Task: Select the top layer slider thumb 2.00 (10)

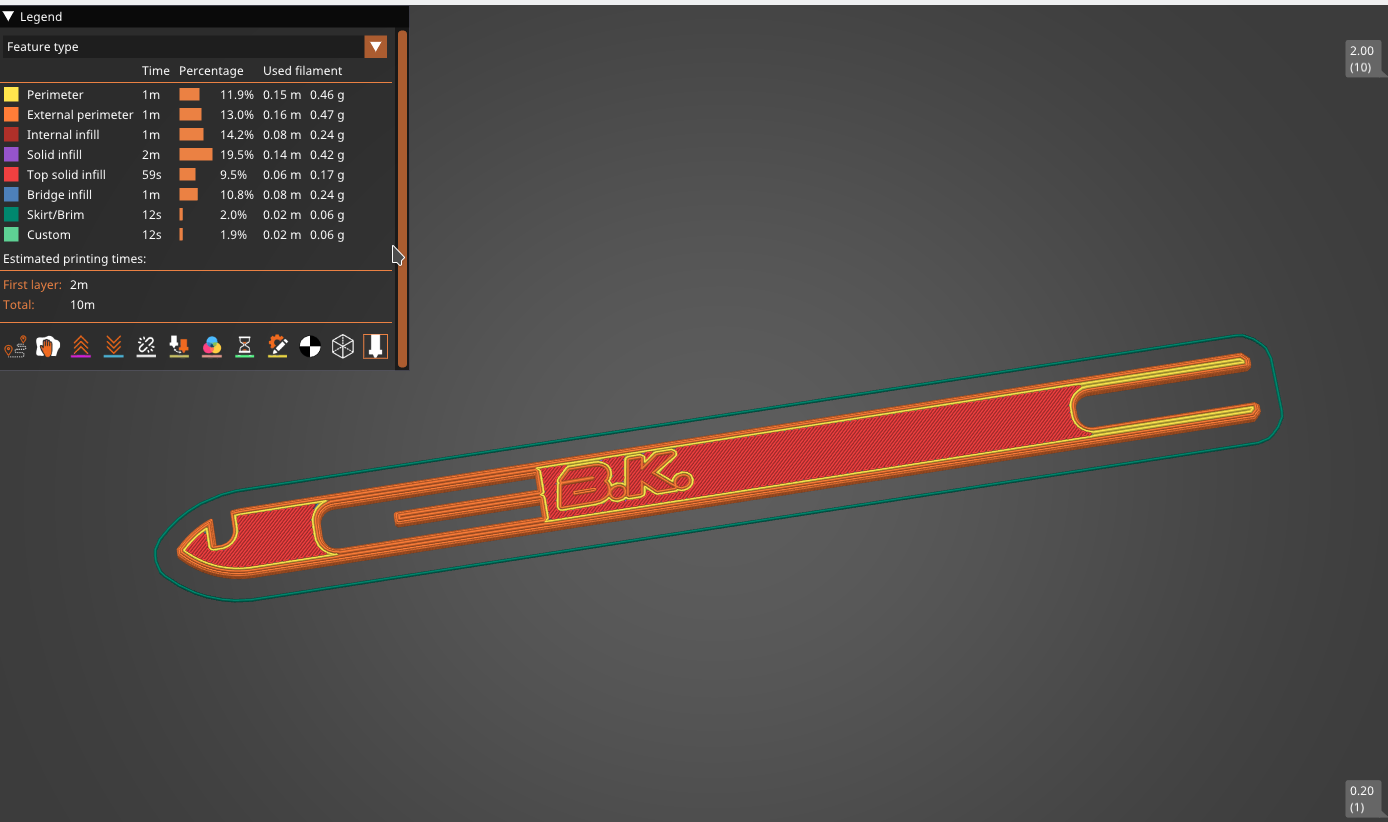Action: pyautogui.click(x=1363, y=59)
